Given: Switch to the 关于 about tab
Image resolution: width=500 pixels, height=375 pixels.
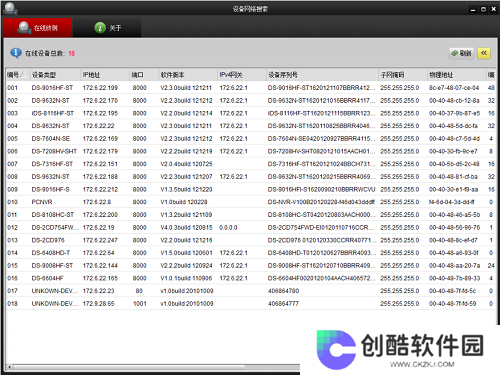Looking at the screenshot, I should point(107,28).
